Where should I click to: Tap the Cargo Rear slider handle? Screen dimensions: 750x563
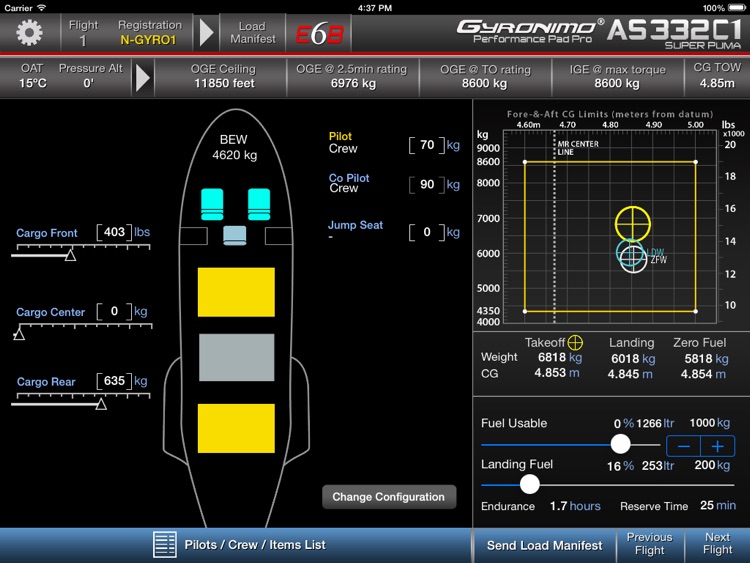click(101, 404)
